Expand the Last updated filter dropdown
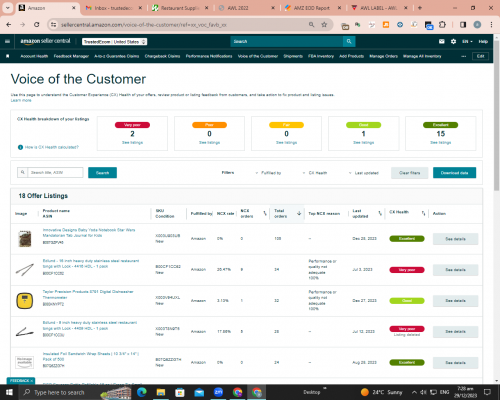This screenshot has width=500, height=400. (x=364, y=173)
